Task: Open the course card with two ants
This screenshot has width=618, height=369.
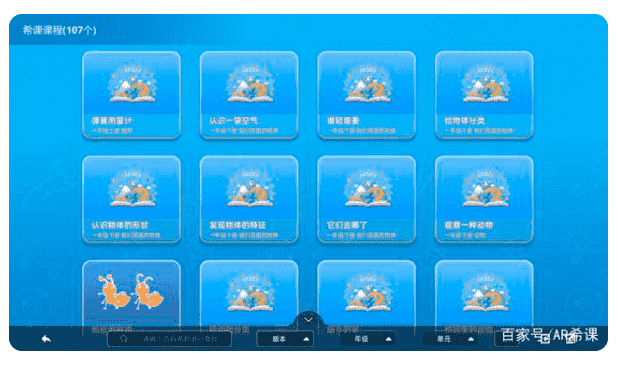Action: [x=132, y=294]
